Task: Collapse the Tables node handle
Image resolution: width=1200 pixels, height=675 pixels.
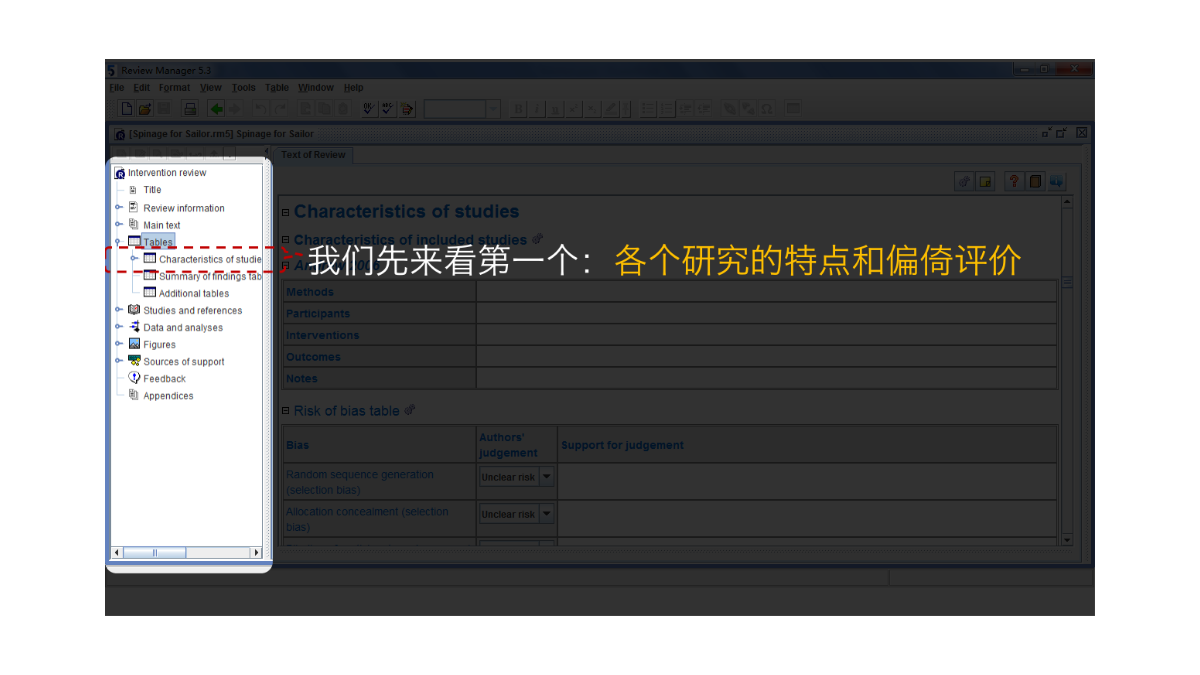Action: click(118, 241)
